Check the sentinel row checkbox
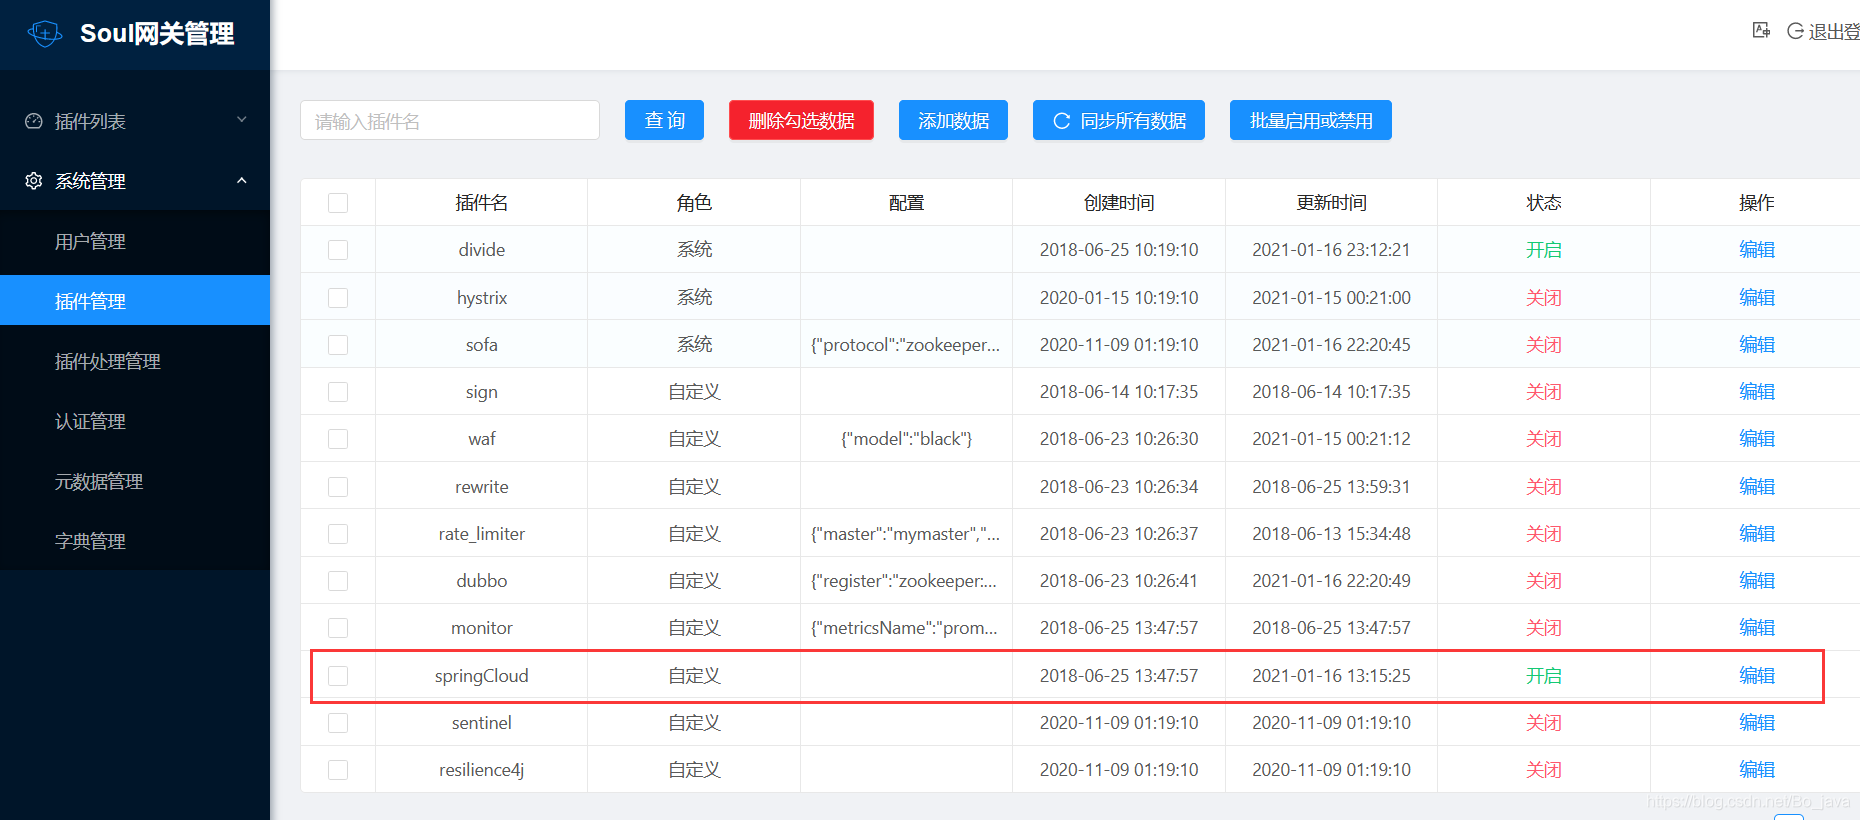This screenshot has height=820, width=1860. coord(338,723)
